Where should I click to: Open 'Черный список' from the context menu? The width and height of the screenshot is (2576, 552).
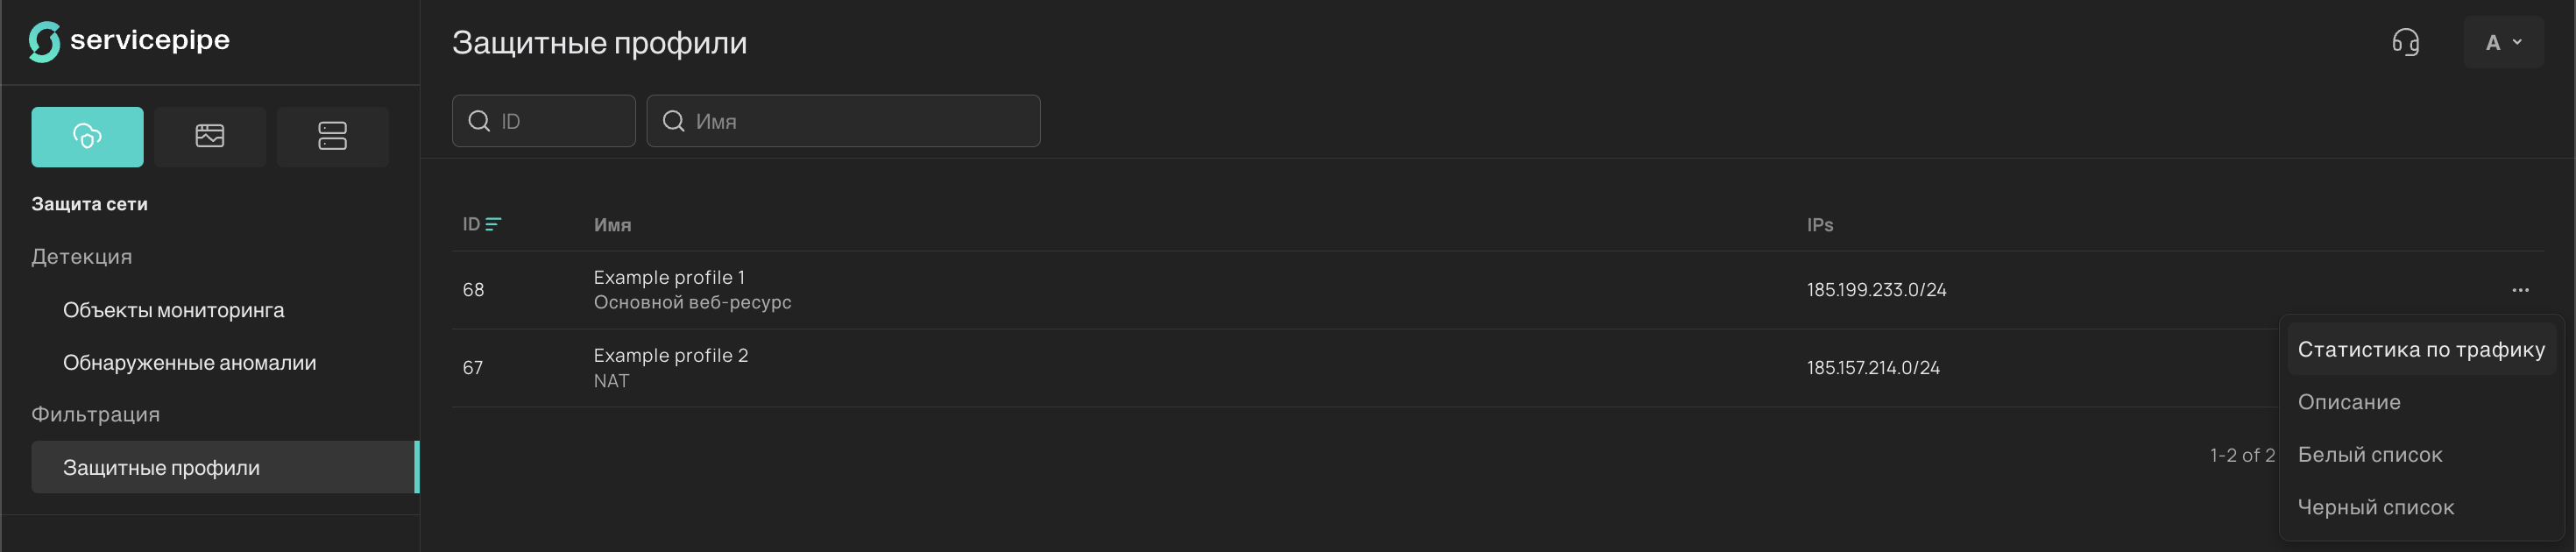(x=2375, y=507)
